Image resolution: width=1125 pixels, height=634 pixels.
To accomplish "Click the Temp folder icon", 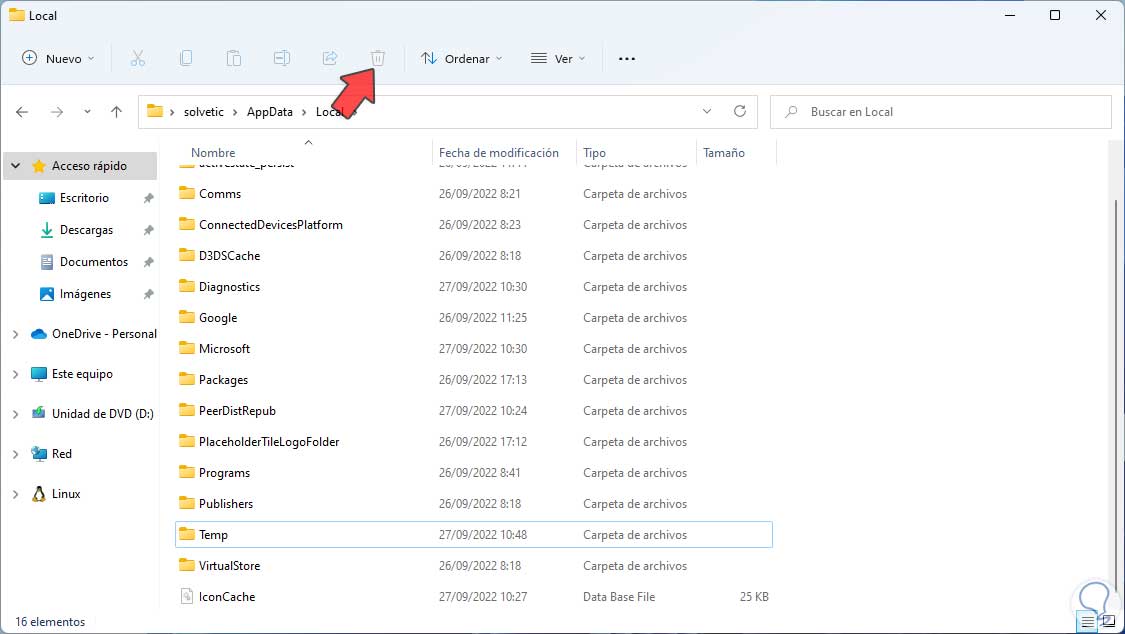I will point(187,534).
